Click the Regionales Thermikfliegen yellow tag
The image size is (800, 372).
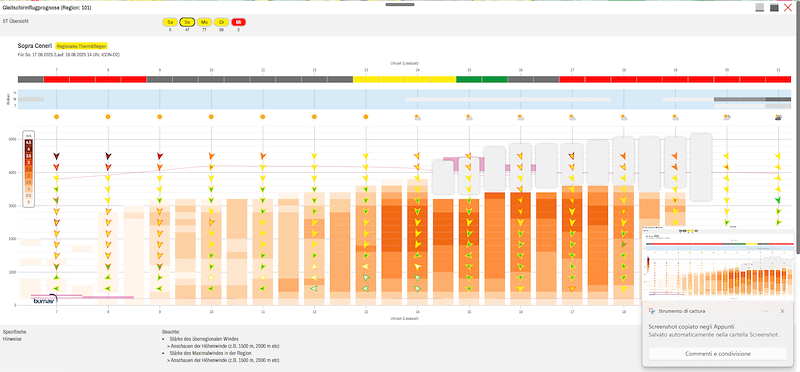(82, 45)
